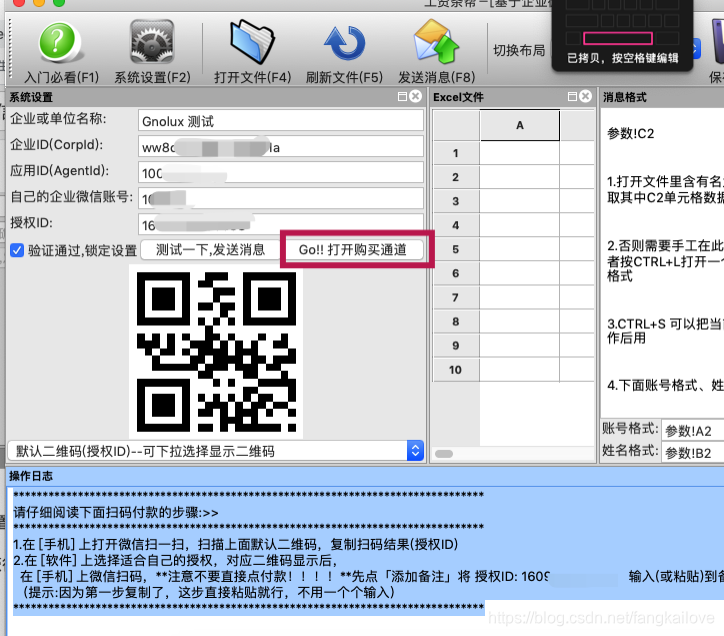
Task: Click the 姓名格式 input field
Action: pos(692,452)
